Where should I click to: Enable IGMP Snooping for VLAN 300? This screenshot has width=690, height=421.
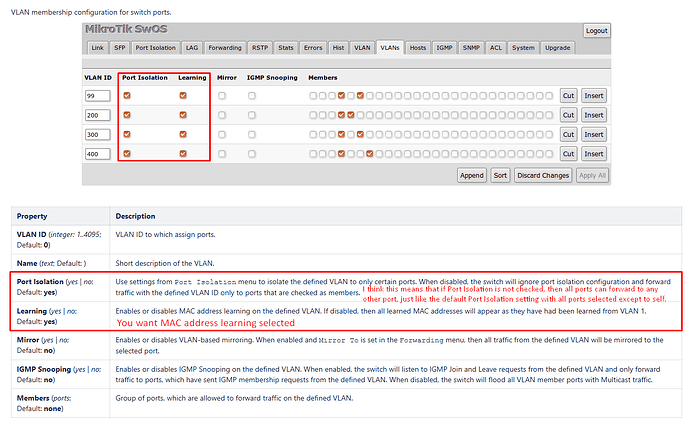pyautogui.click(x=252, y=134)
